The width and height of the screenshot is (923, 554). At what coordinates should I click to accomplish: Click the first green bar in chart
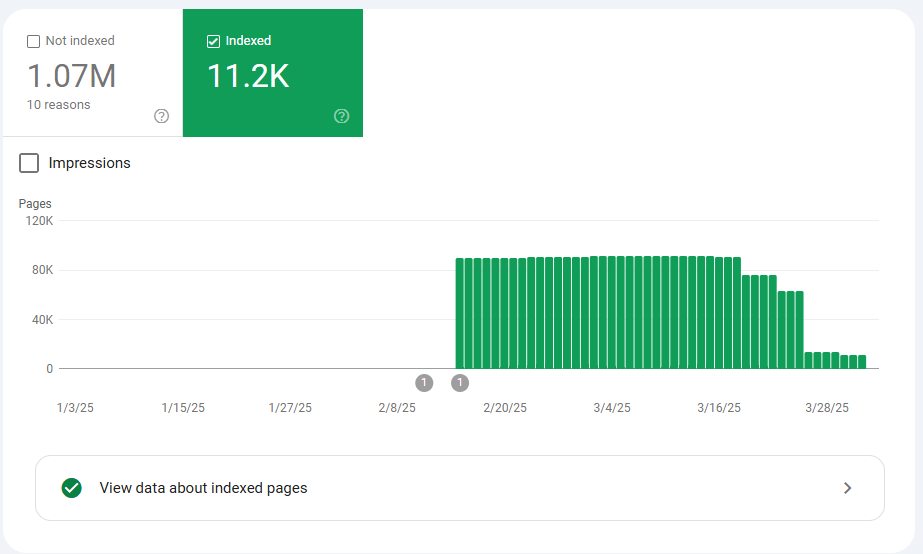(460, 313)
